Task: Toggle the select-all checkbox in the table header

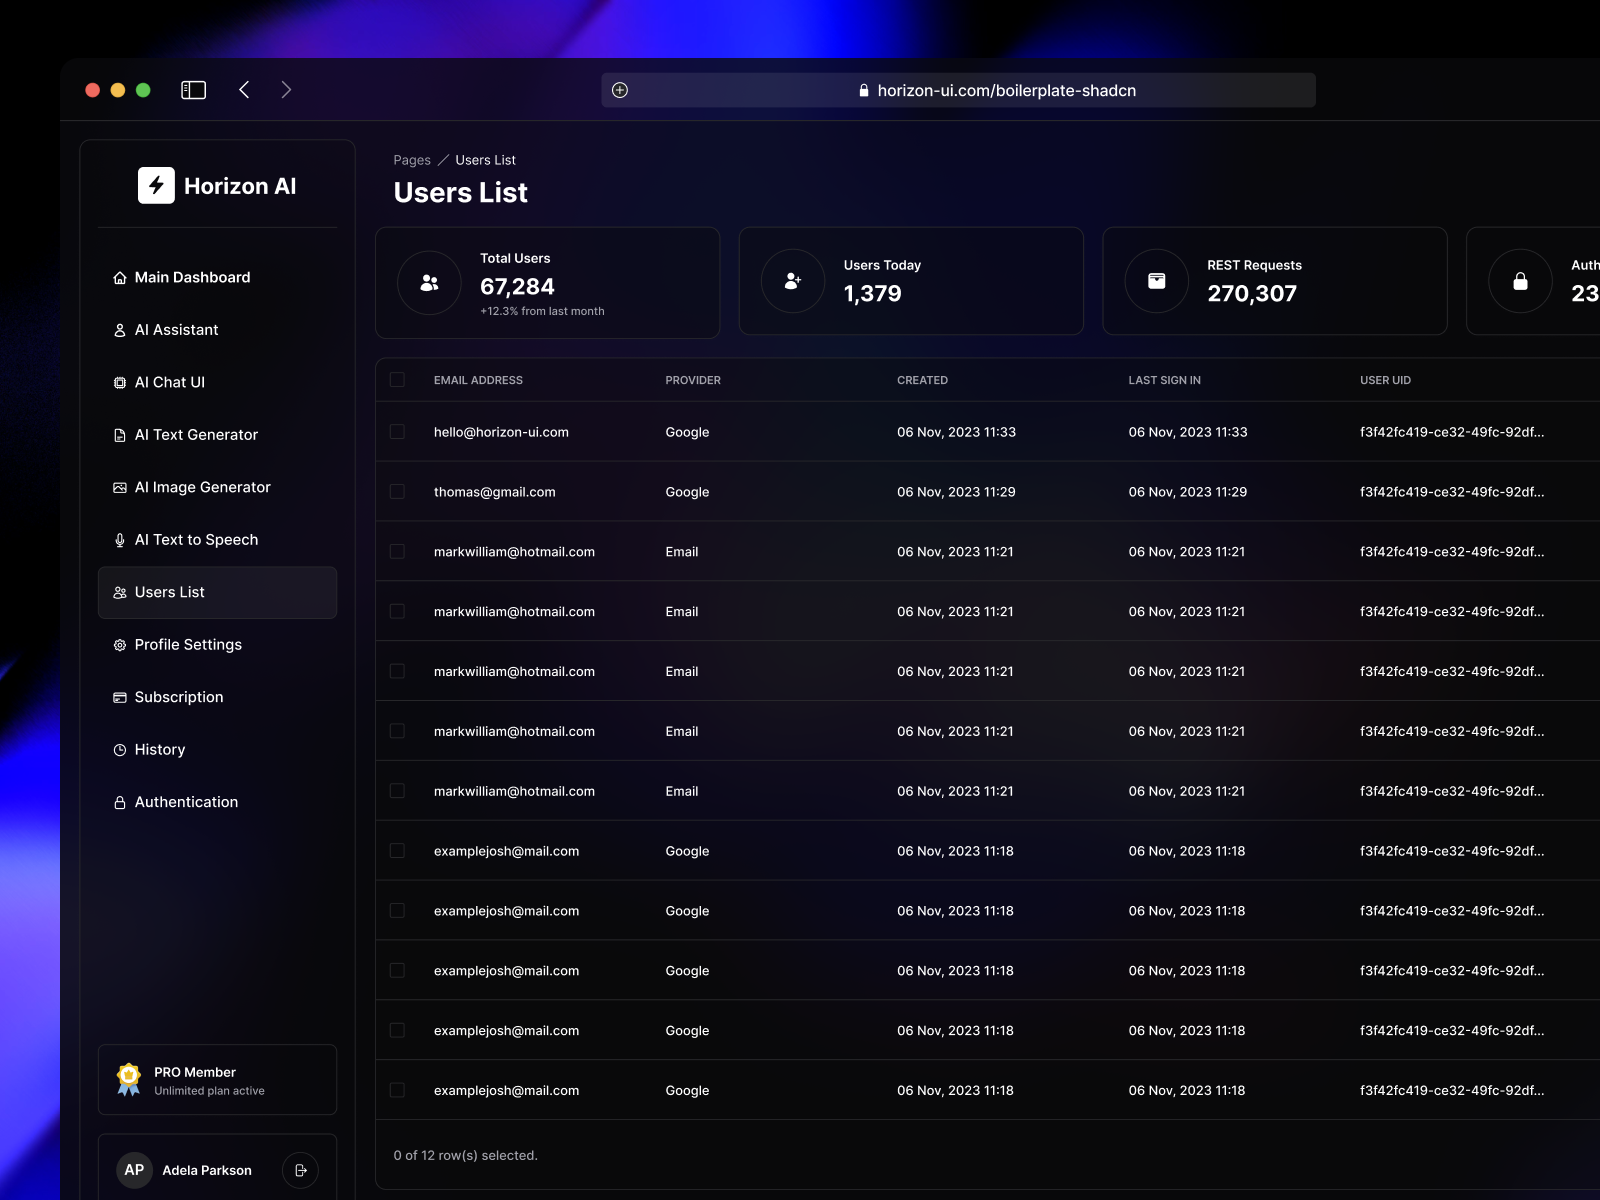Action: pos(396,380)
